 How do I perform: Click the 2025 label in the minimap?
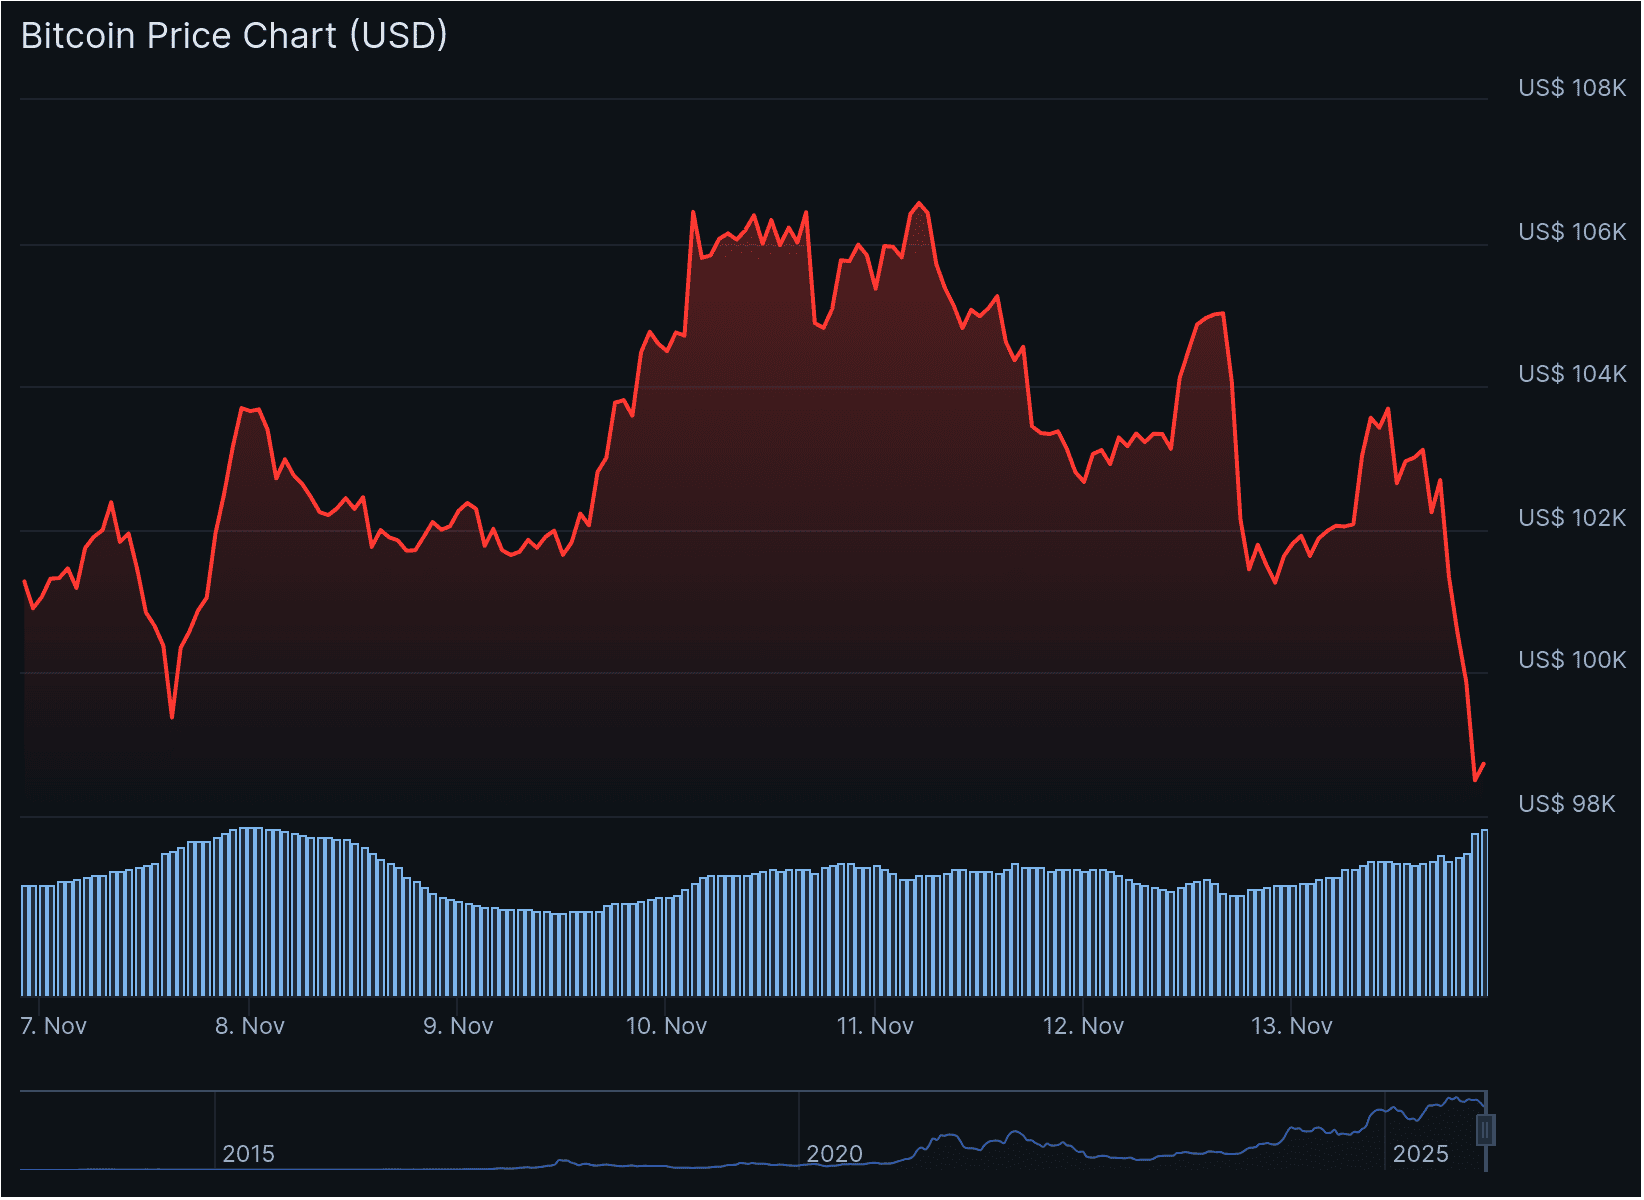click(1422, 1154)
